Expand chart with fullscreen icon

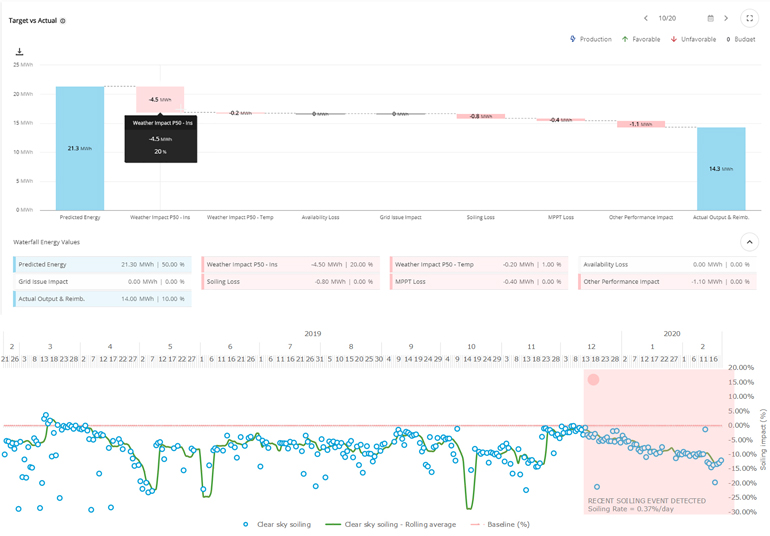pyautogui.click(x=749, y=18)
